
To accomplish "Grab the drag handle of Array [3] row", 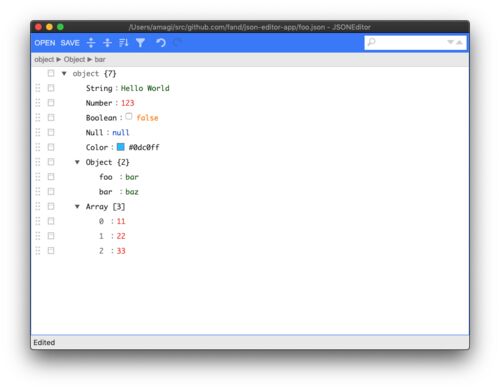I will point(38,206).
